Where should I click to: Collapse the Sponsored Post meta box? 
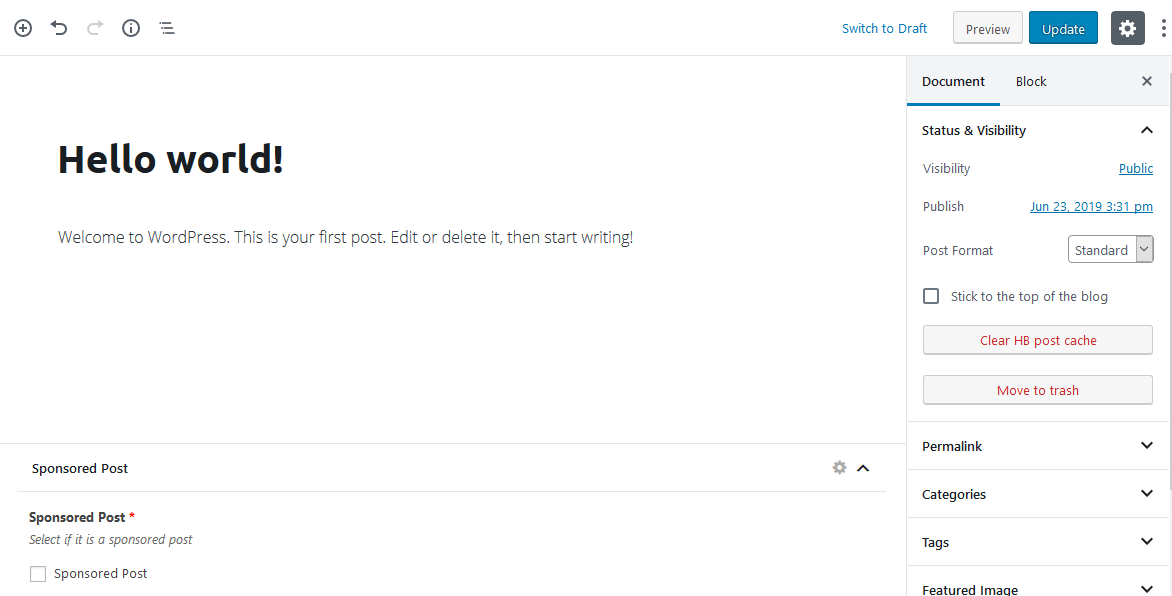pyautogui.click(x=863, y=468)
